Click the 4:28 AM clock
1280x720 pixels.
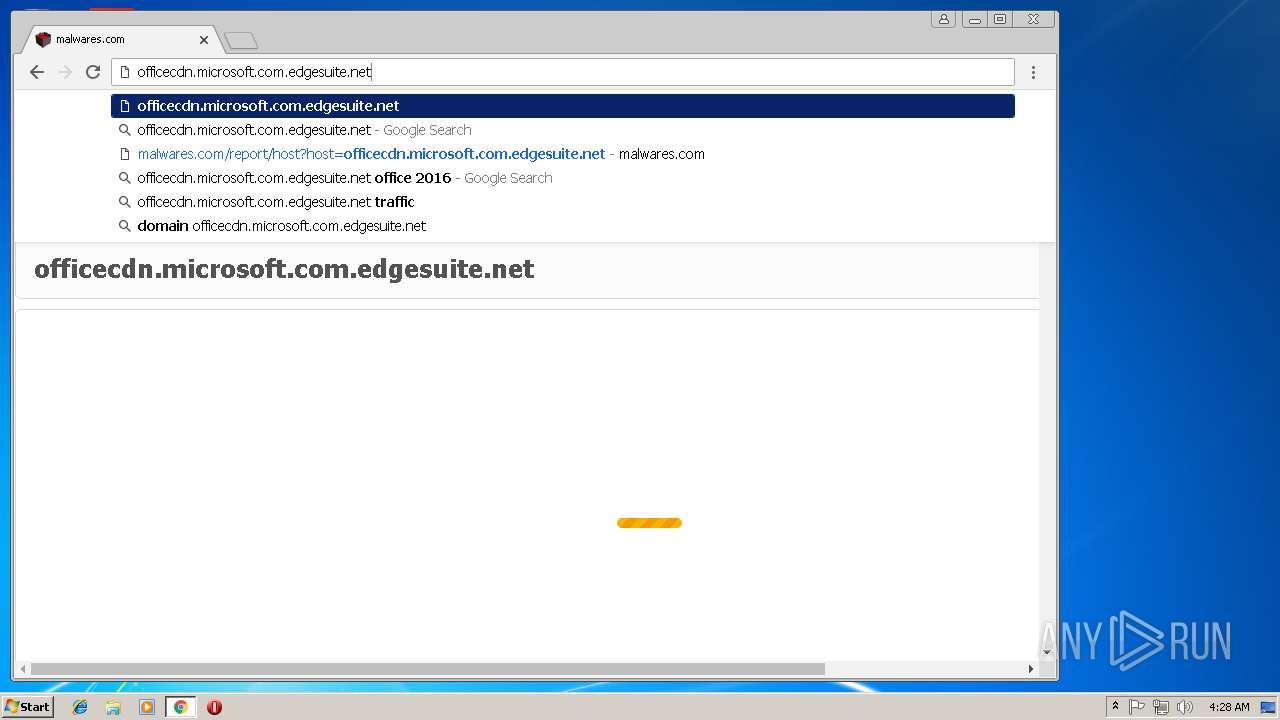pos(1229,707)
